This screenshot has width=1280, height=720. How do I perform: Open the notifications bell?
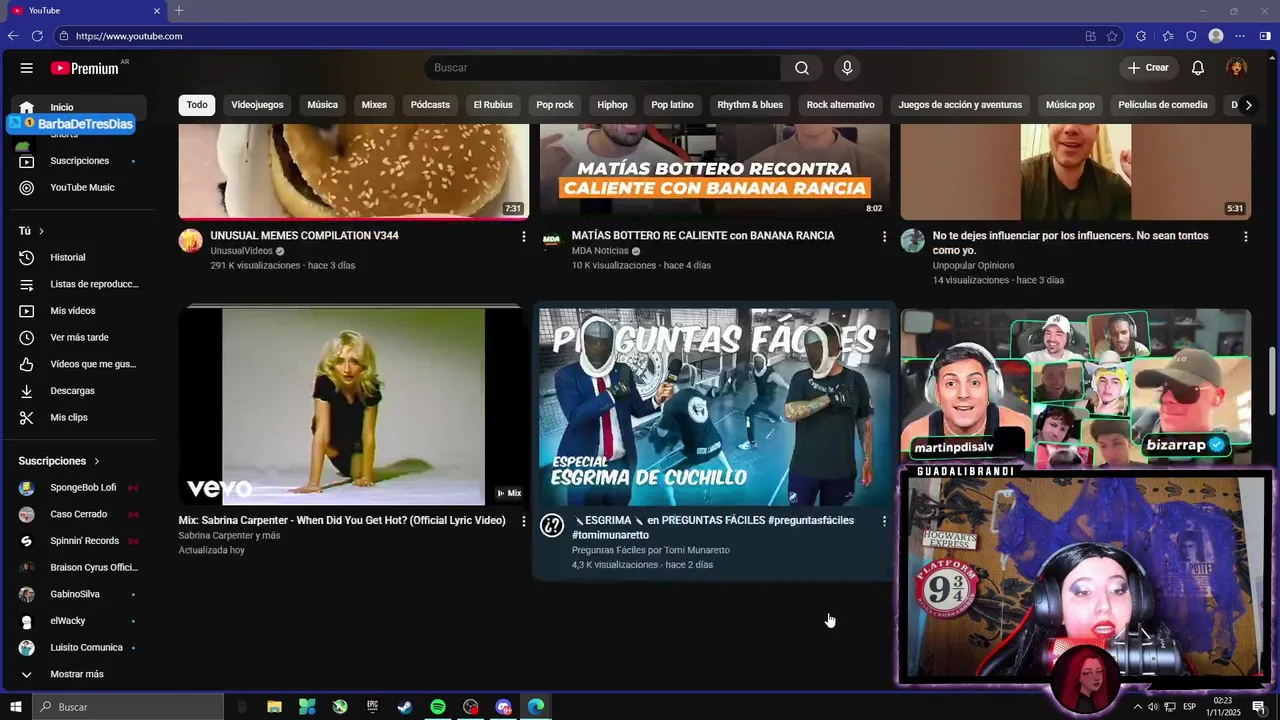[x=1198, y=68]
